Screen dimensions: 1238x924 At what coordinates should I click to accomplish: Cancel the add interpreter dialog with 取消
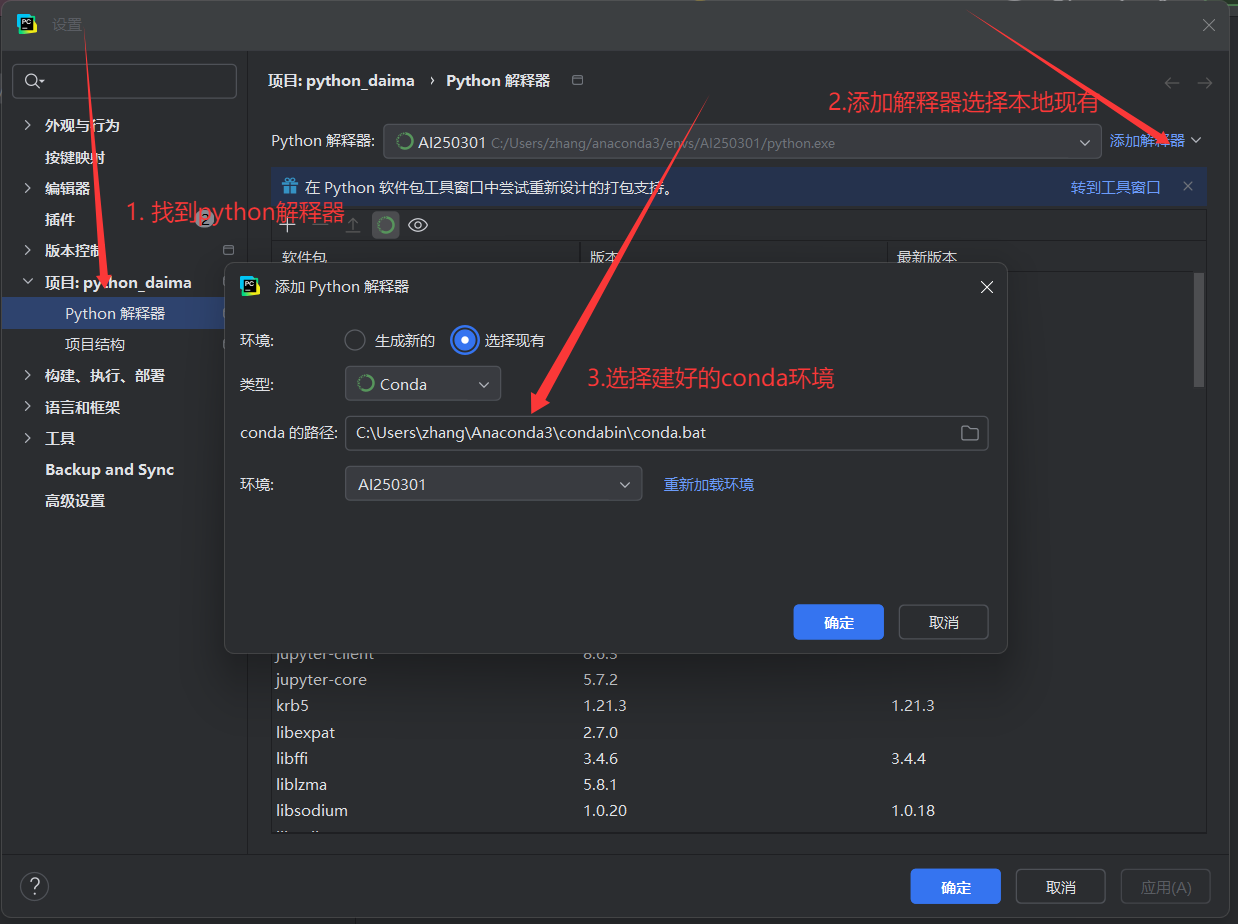pyautogui.click(x=943, y=622)
